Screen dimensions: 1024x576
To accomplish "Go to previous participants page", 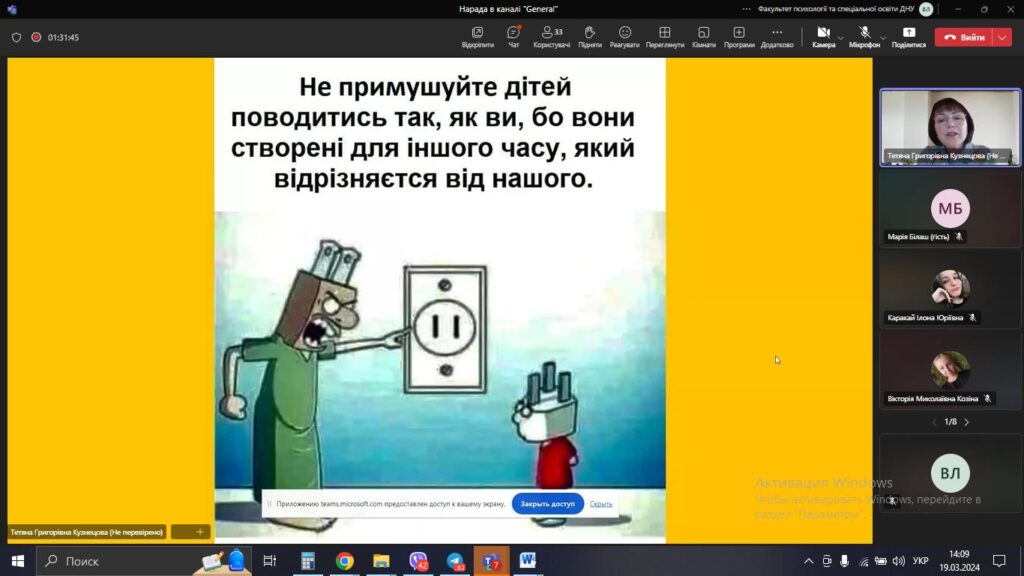I will click(934, 422).
